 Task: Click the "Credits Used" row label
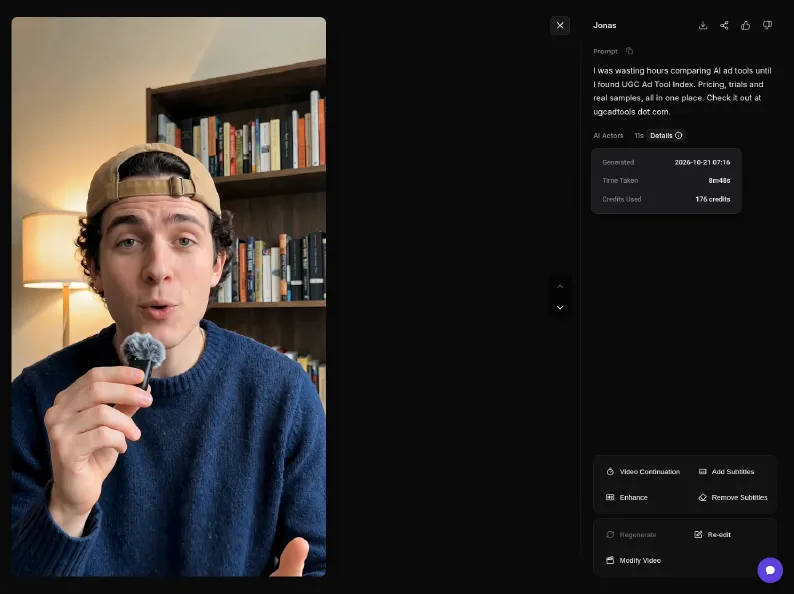pos(621,200)
